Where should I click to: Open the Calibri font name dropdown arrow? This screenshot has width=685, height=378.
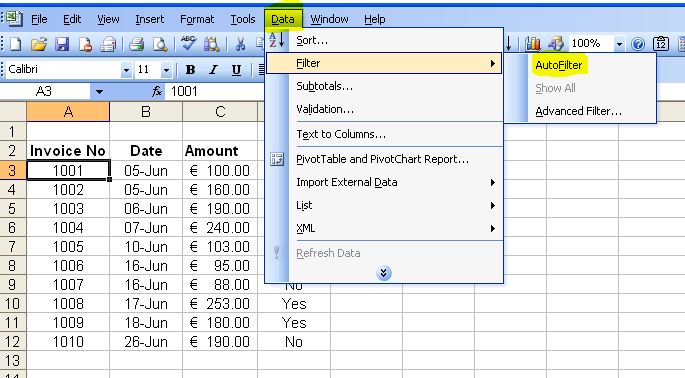click(126, 70)
